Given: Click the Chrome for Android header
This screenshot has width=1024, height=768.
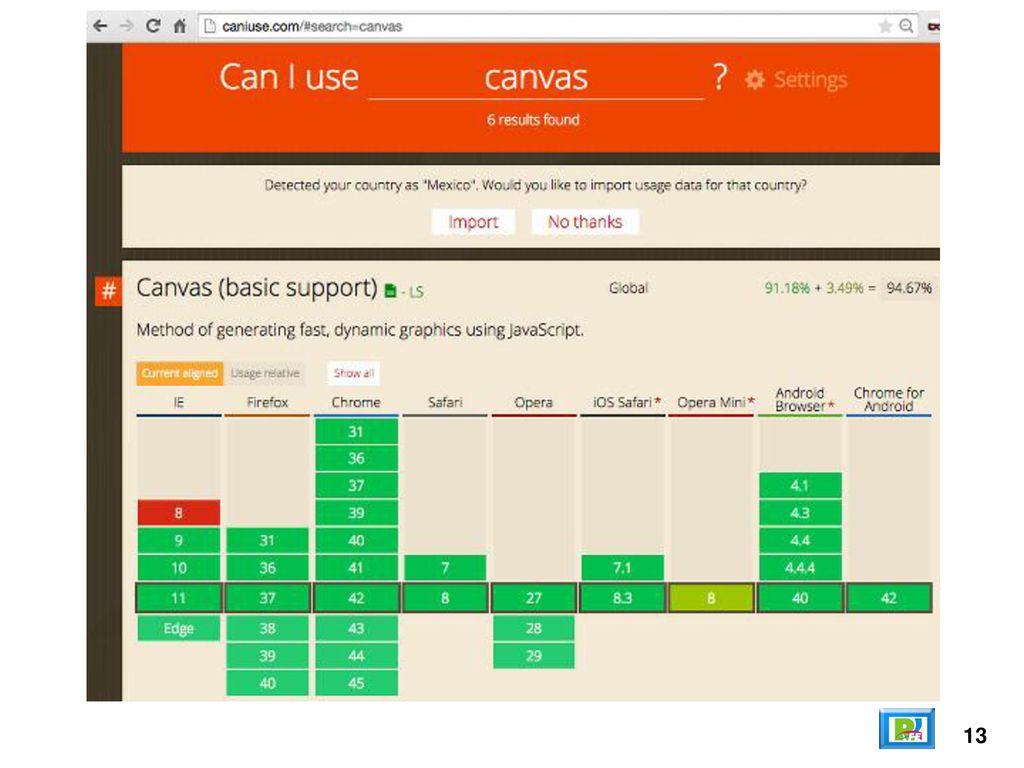Looking at the screenshot, I should (889, 400).
